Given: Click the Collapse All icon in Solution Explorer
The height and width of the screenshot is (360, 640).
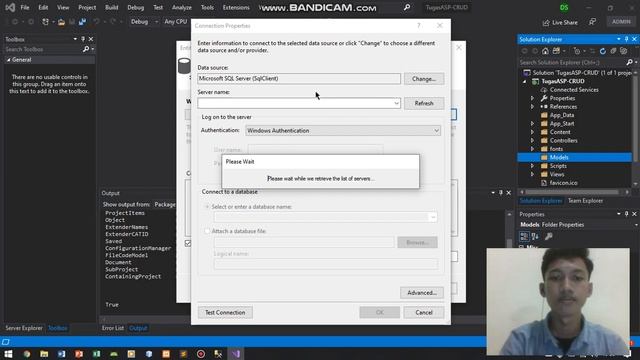Looking at the screenshot, I should coord(613,51).
